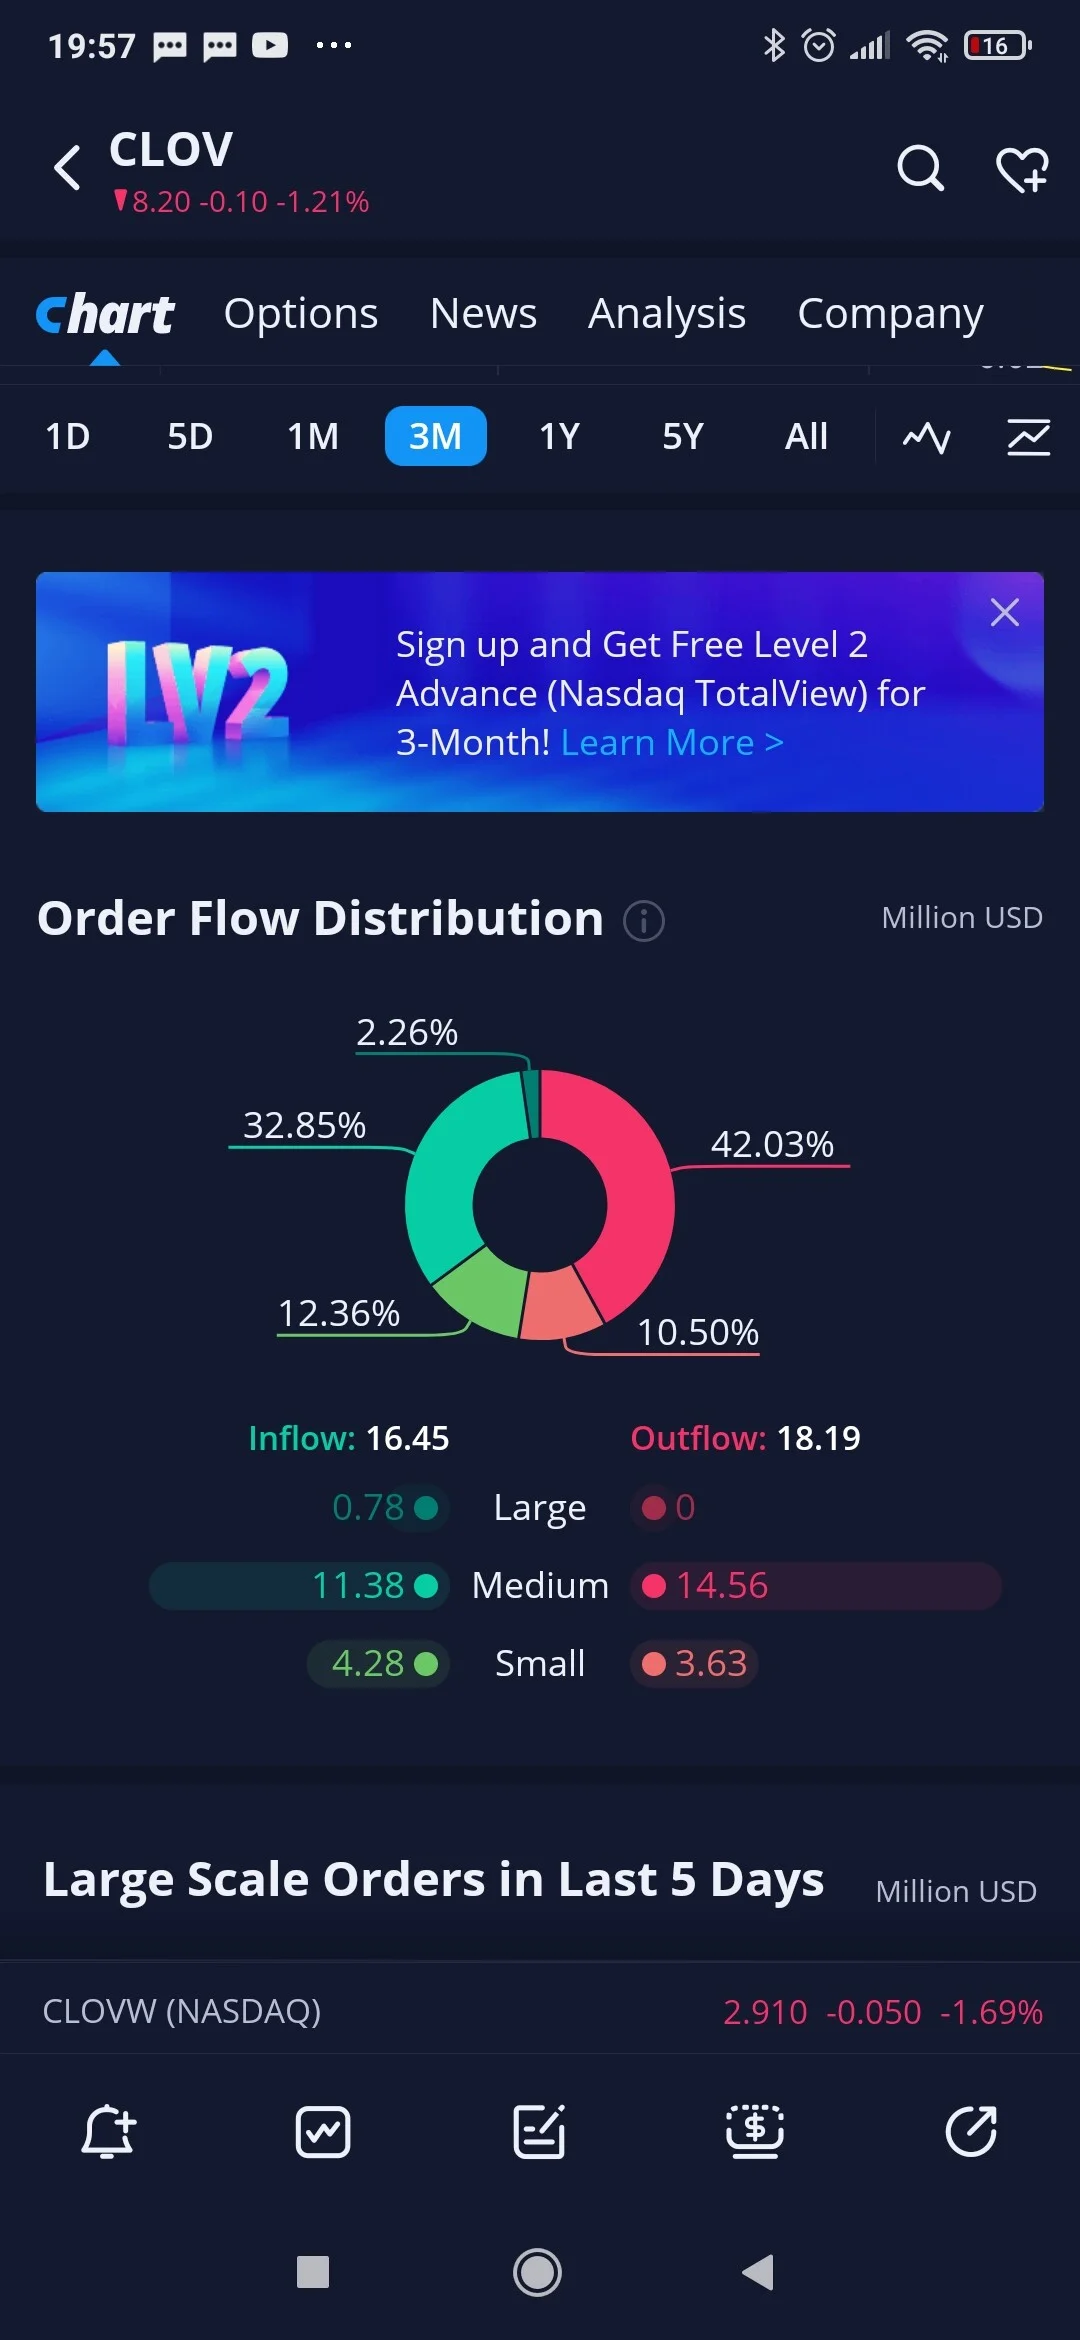The image size is (1080, 2340).
Task: Share stock using the share icon
Action: pos(971,2131)
